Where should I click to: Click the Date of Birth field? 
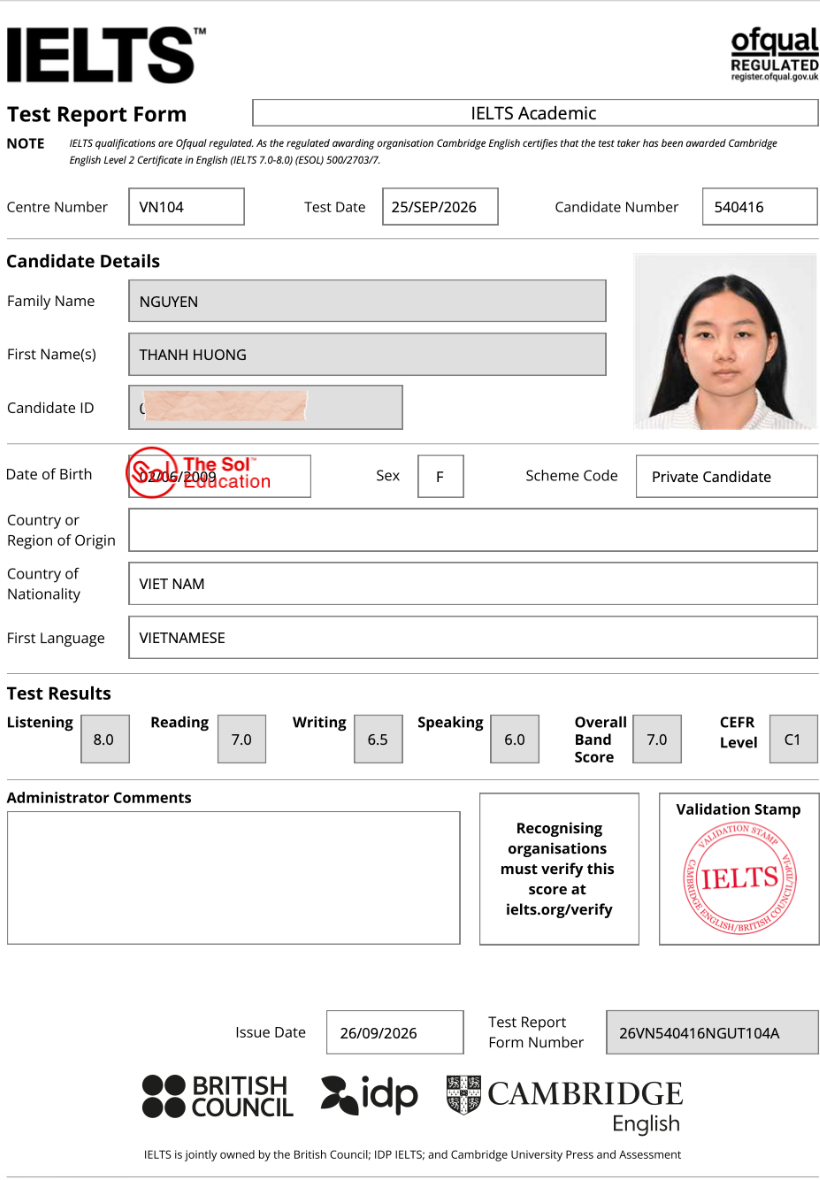coord(220,476)
